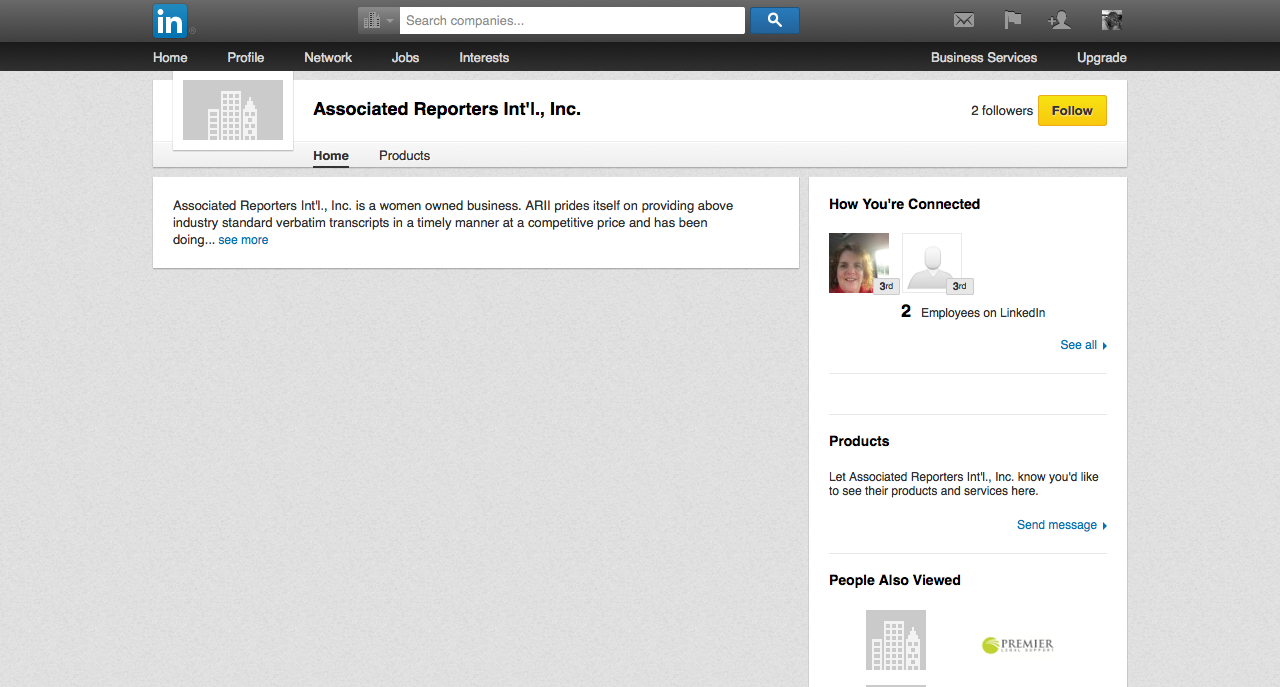The height and width of the screenshot is (687, 1280).
Task: Click the Upgrade link
Action: 1102,57
